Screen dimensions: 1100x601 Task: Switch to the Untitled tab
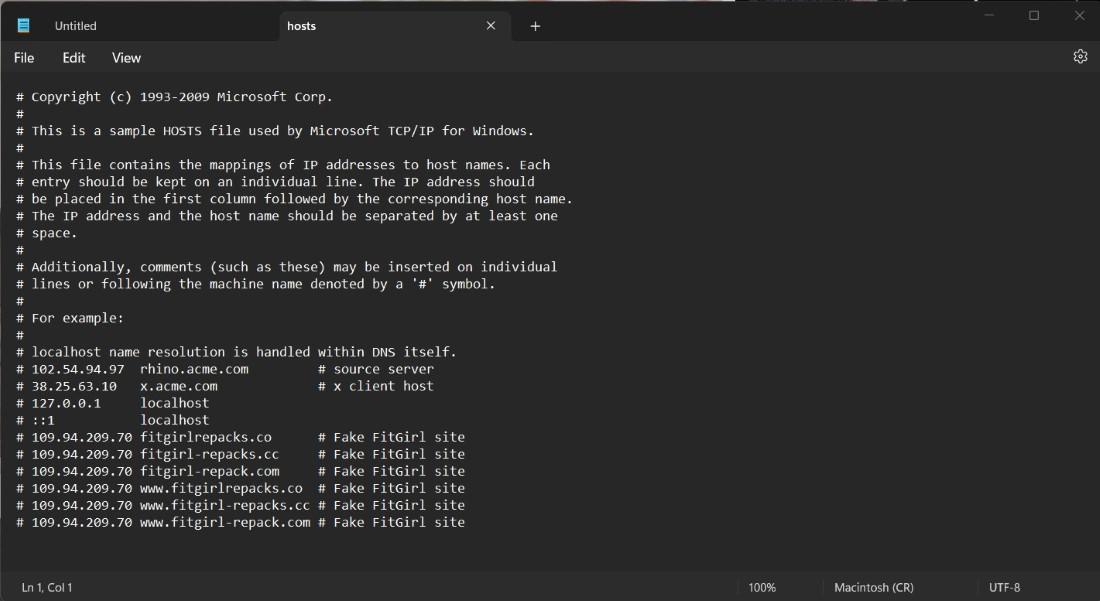tap(76, 26)
